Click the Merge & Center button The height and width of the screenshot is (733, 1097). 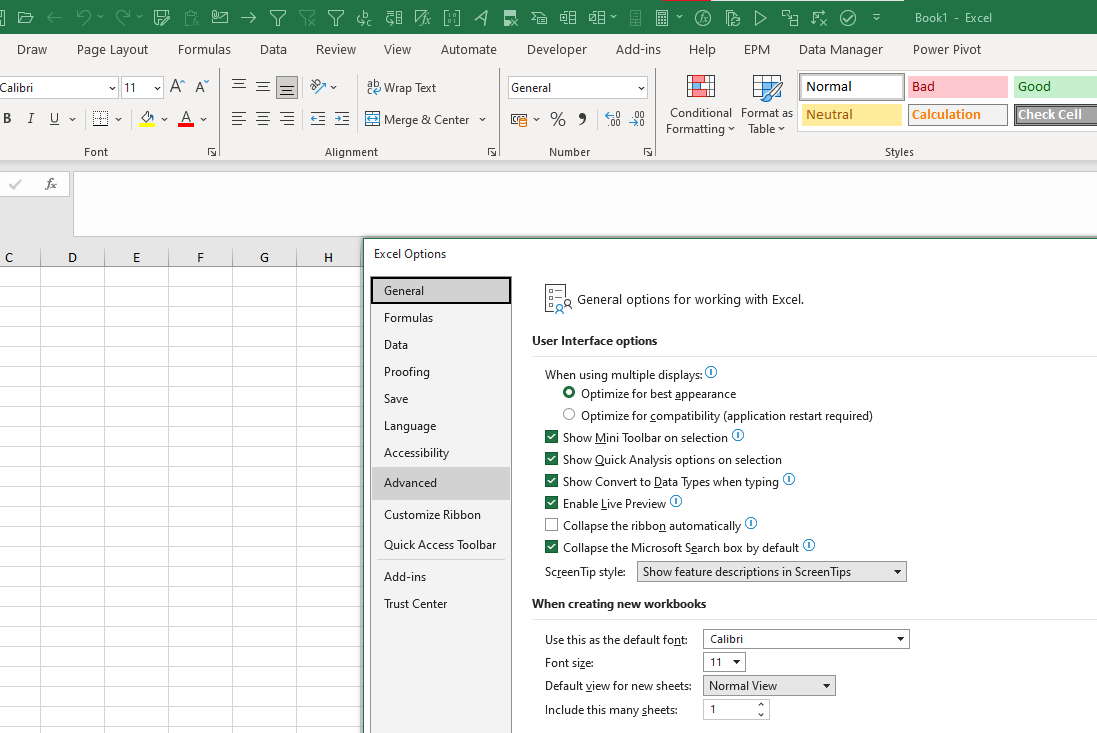(x=426, y=119)
